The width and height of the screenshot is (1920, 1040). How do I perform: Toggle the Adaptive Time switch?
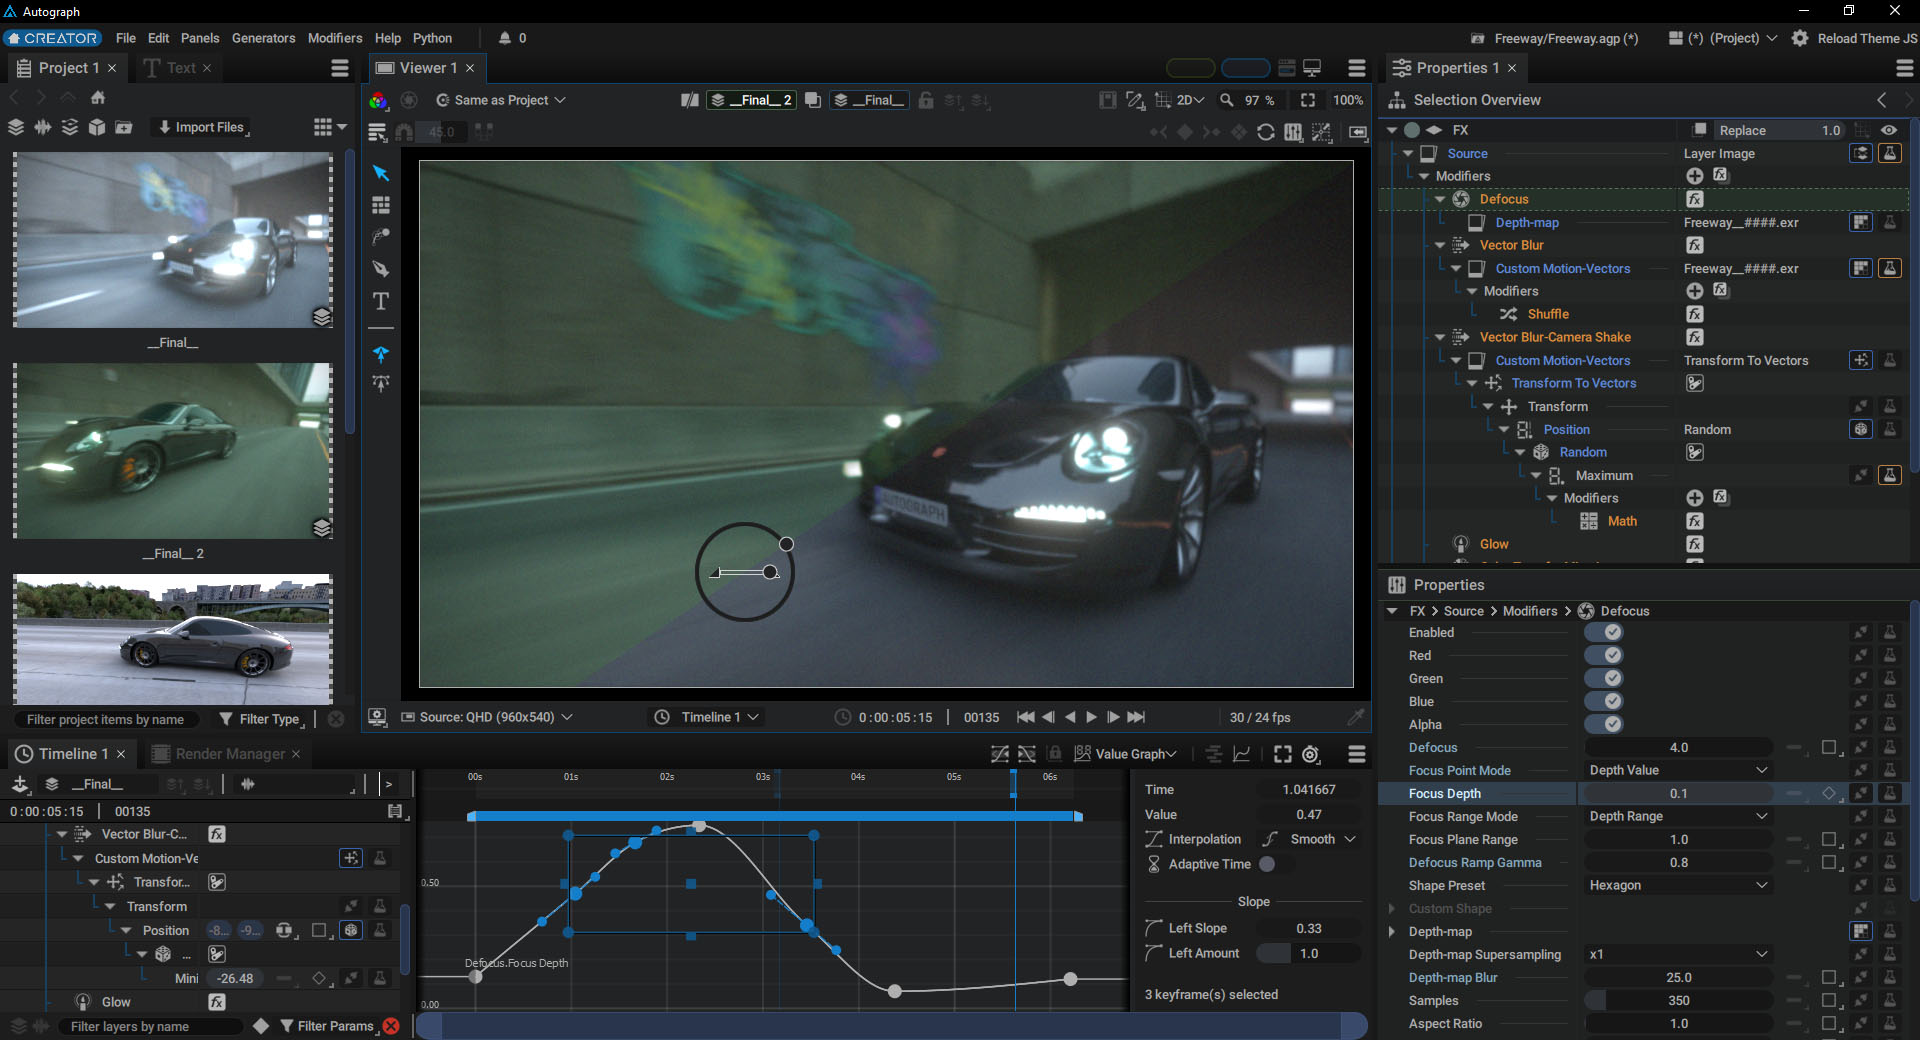click(x=1267, y=864)
